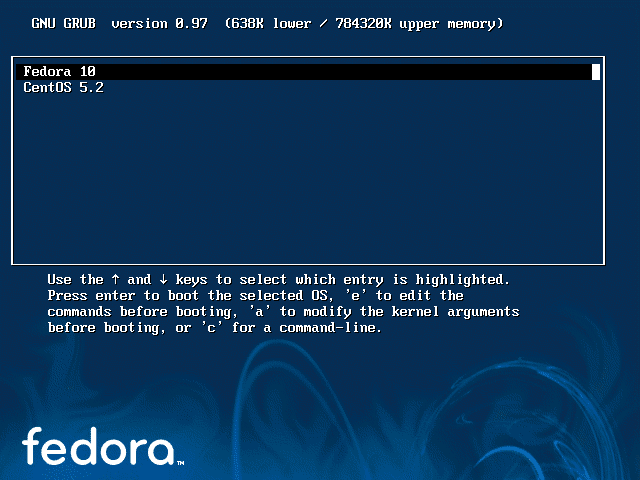Click the white cursor block in the highlighted row
The image size is (640, 480).
pyautogui.click(x=596, y=72)
